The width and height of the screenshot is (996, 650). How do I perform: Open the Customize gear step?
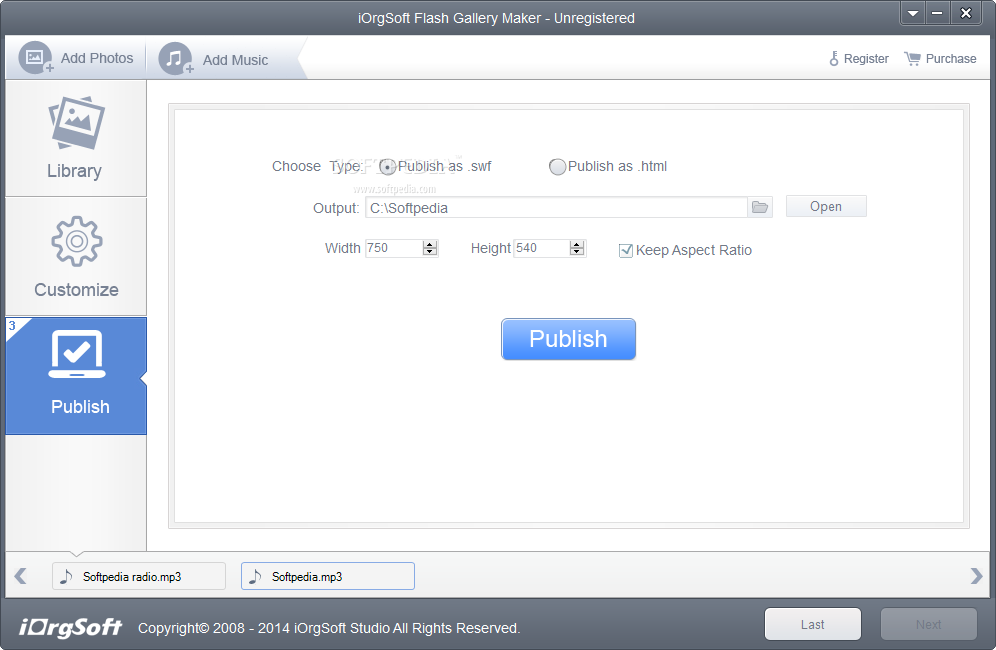click(x=76, y=257)
